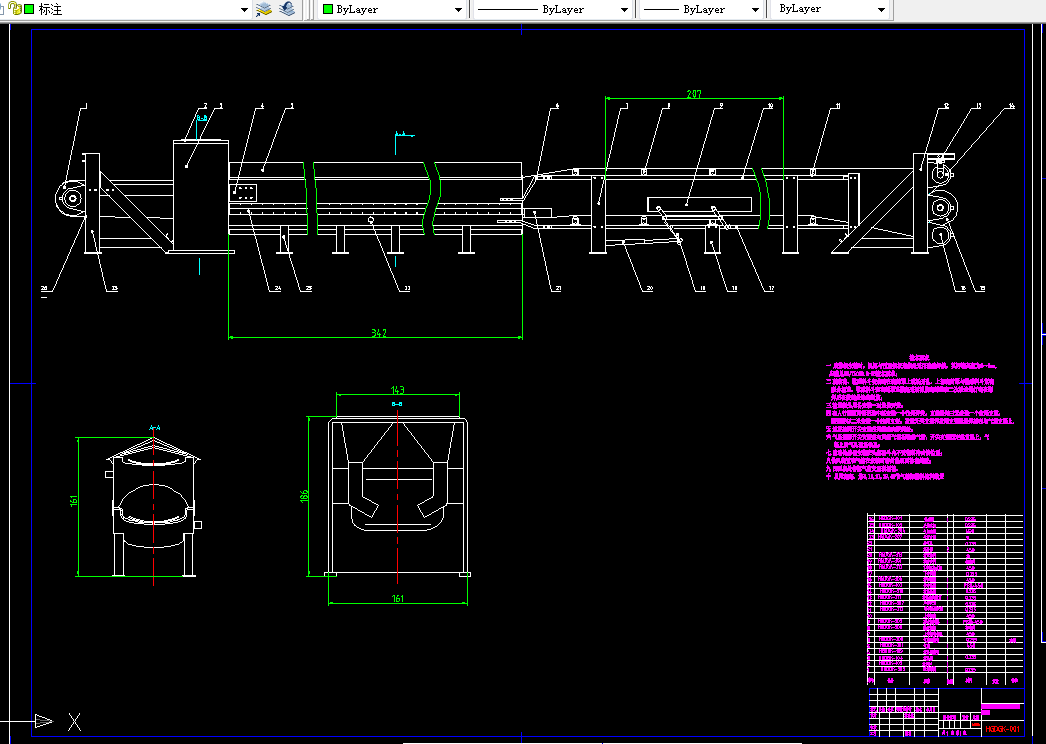Select the 186 vertical dimension text
This screenshot has height=744, width=1046.
(x=304, y=496)
